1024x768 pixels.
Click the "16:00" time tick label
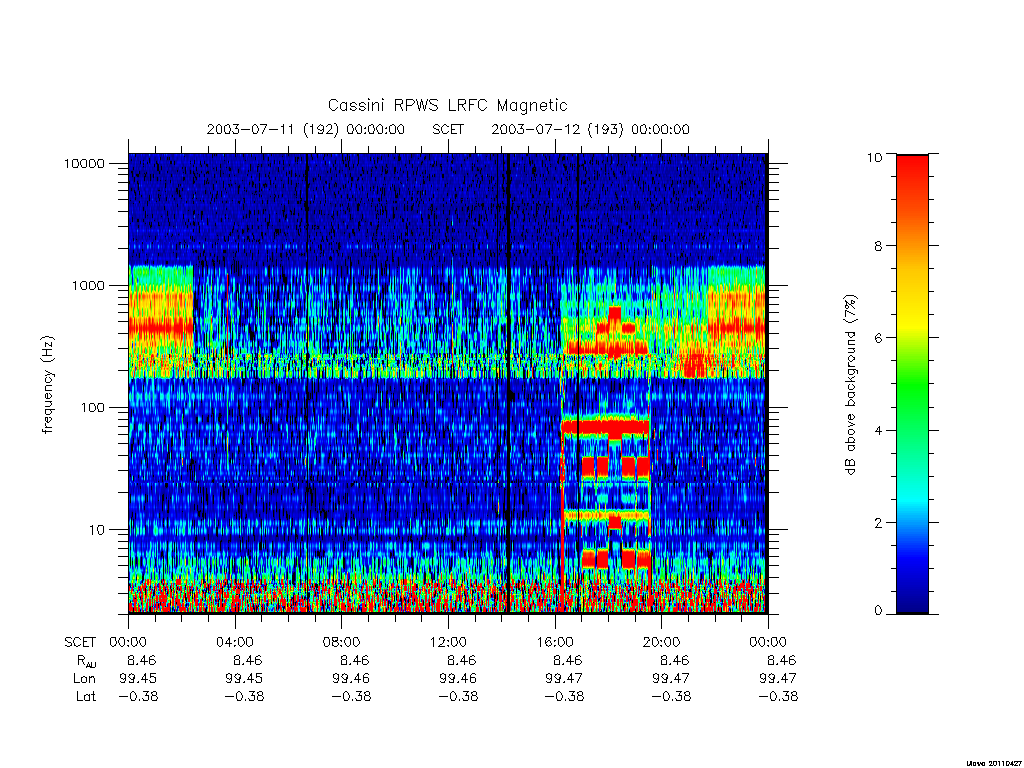point(554,642)
